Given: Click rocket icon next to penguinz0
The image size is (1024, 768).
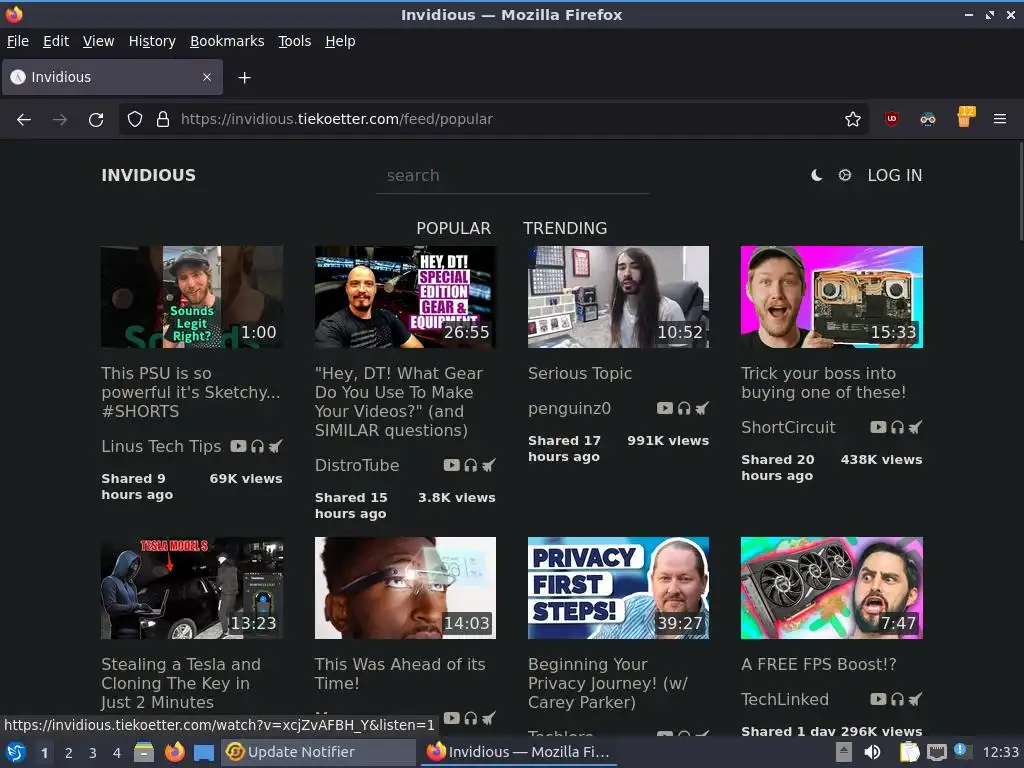Looking at the screenshot, I should coord(702,408).
